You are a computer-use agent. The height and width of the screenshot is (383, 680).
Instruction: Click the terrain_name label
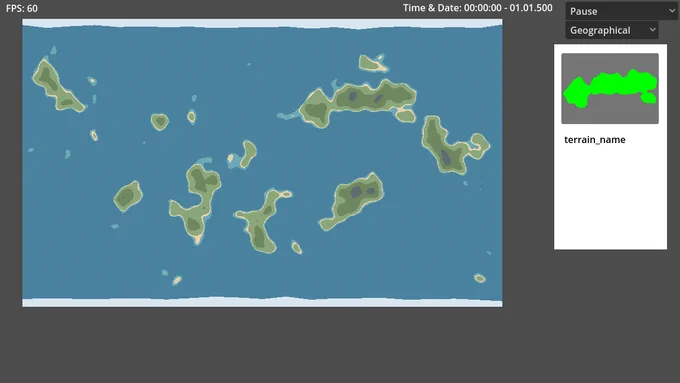click(x=595, y=140)
